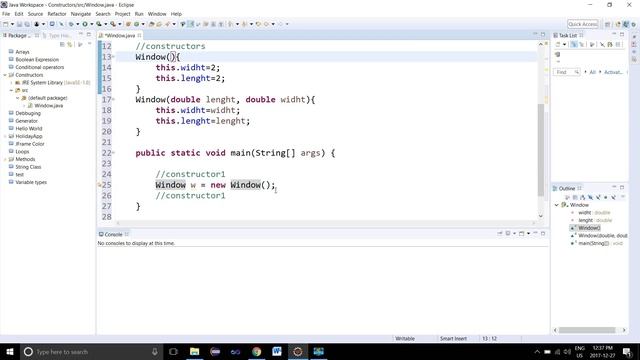Screen dimensions: 640x360
Task: Collapse the Constructors project in Package Explorer
Action: click(5, 75)
